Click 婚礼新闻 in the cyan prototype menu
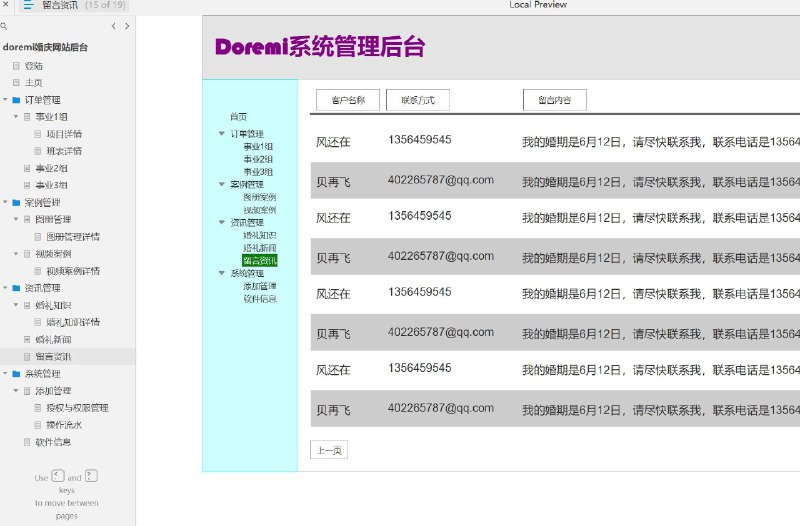 coord(260,248)
